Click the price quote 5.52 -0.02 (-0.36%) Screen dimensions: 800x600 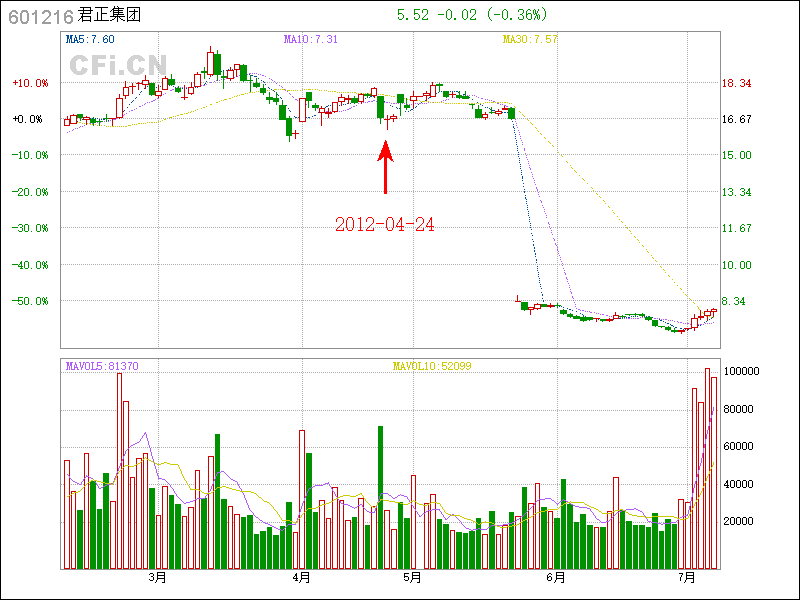[472, 15]
